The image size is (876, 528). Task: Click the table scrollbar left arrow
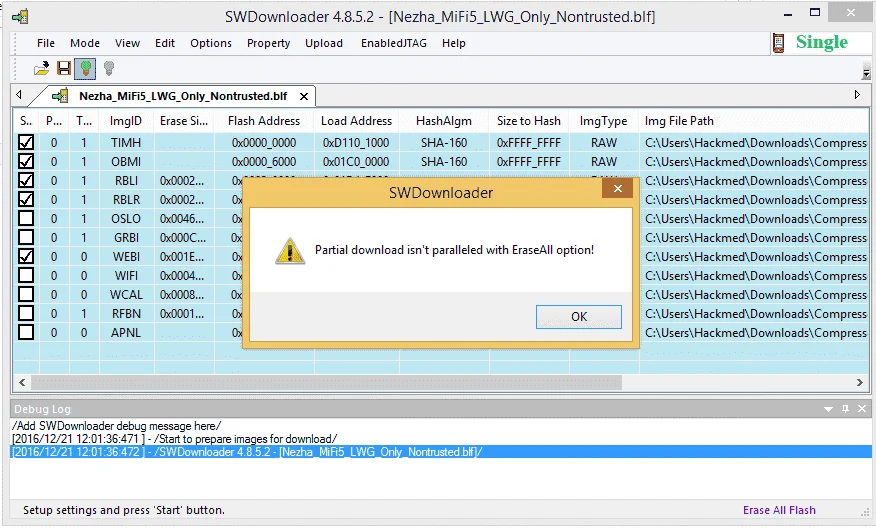pyautogui.click(x=22, y=382)
